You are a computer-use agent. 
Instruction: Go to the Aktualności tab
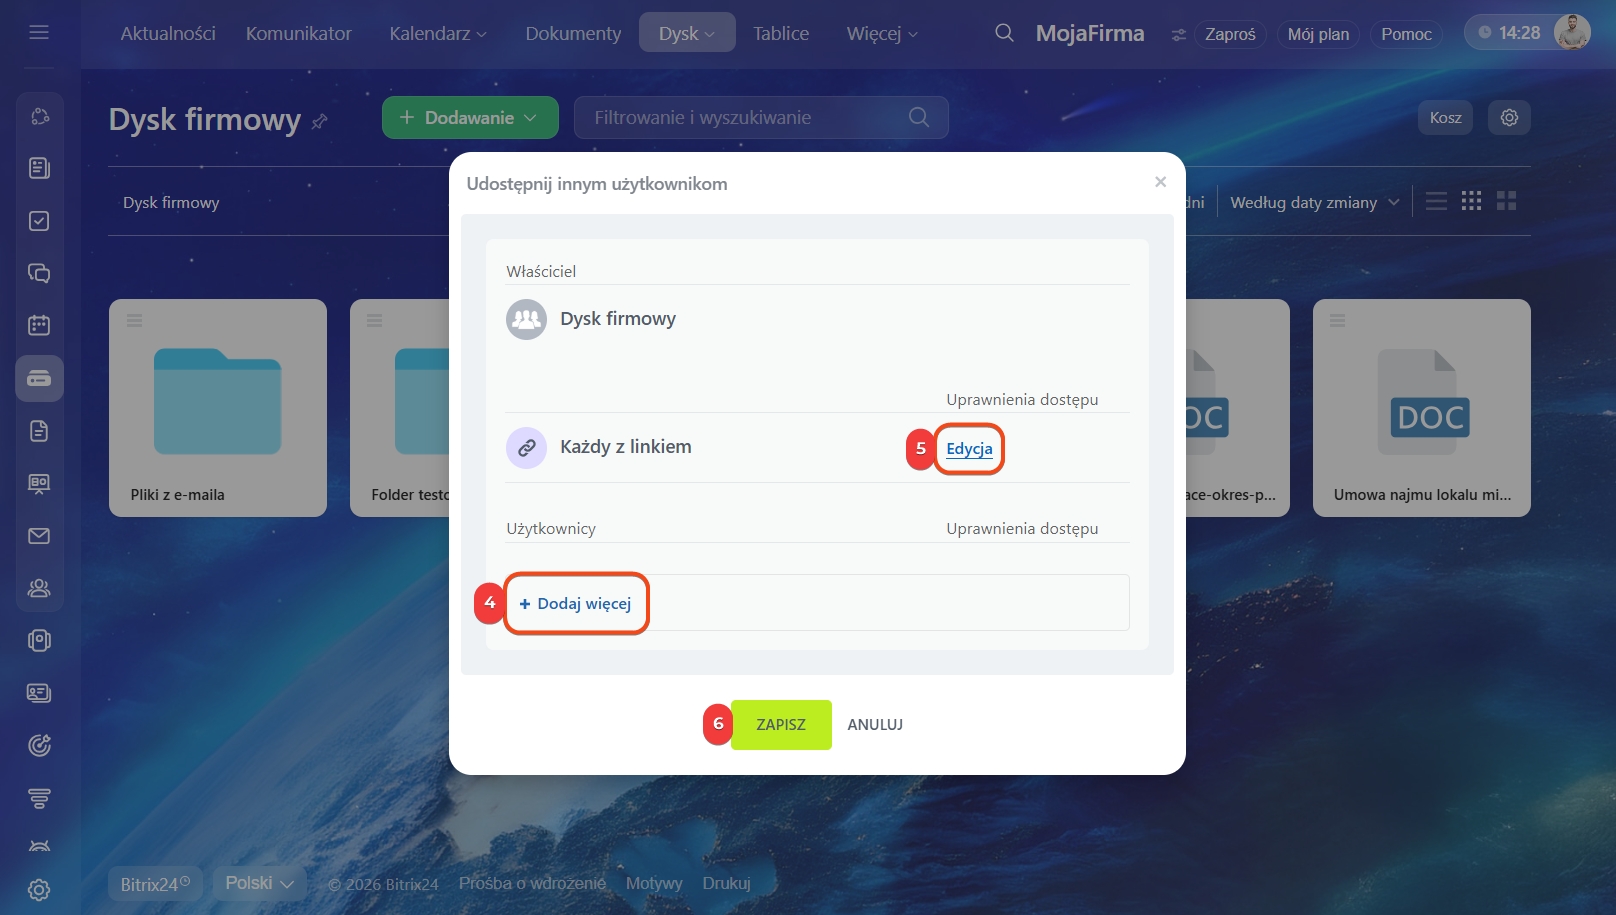(168, 33)
